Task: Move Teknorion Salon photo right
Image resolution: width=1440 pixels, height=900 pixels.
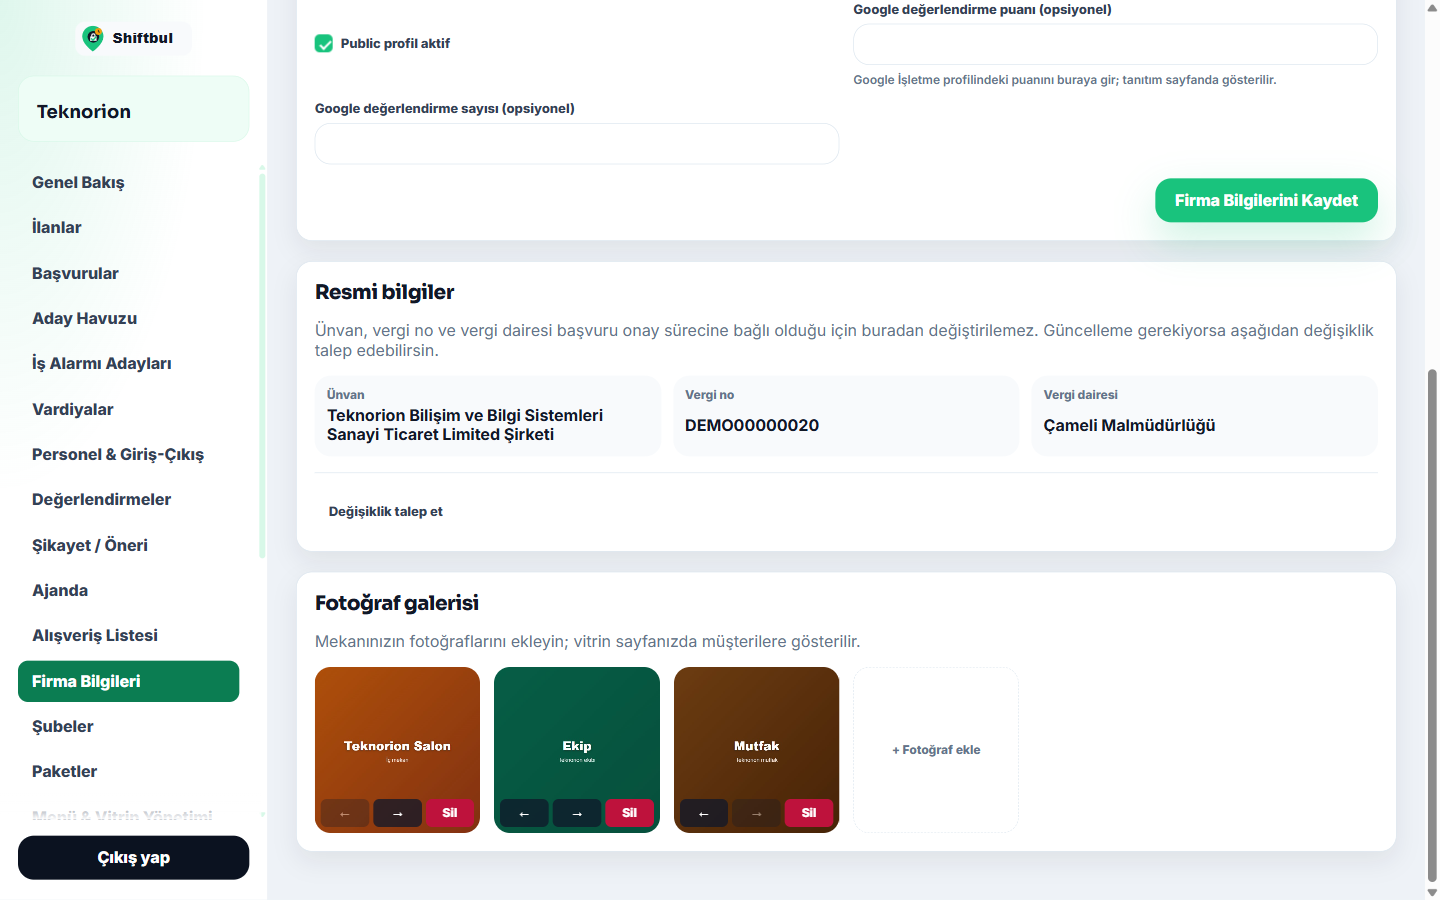Action: tap(398, 813)
